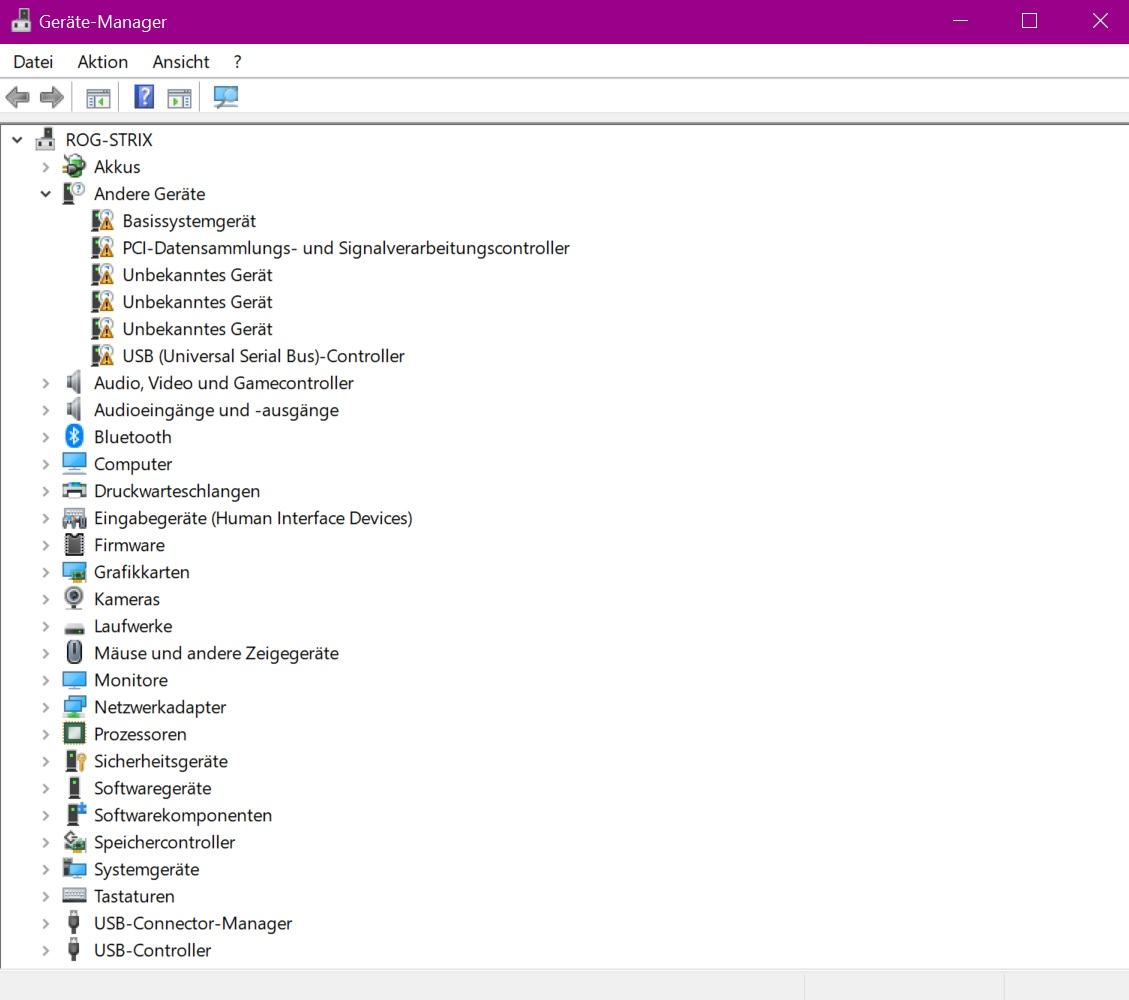This screenshot has width=1129, height=1000.
Task: Expand the Computer category
Action: click(45, 464)
